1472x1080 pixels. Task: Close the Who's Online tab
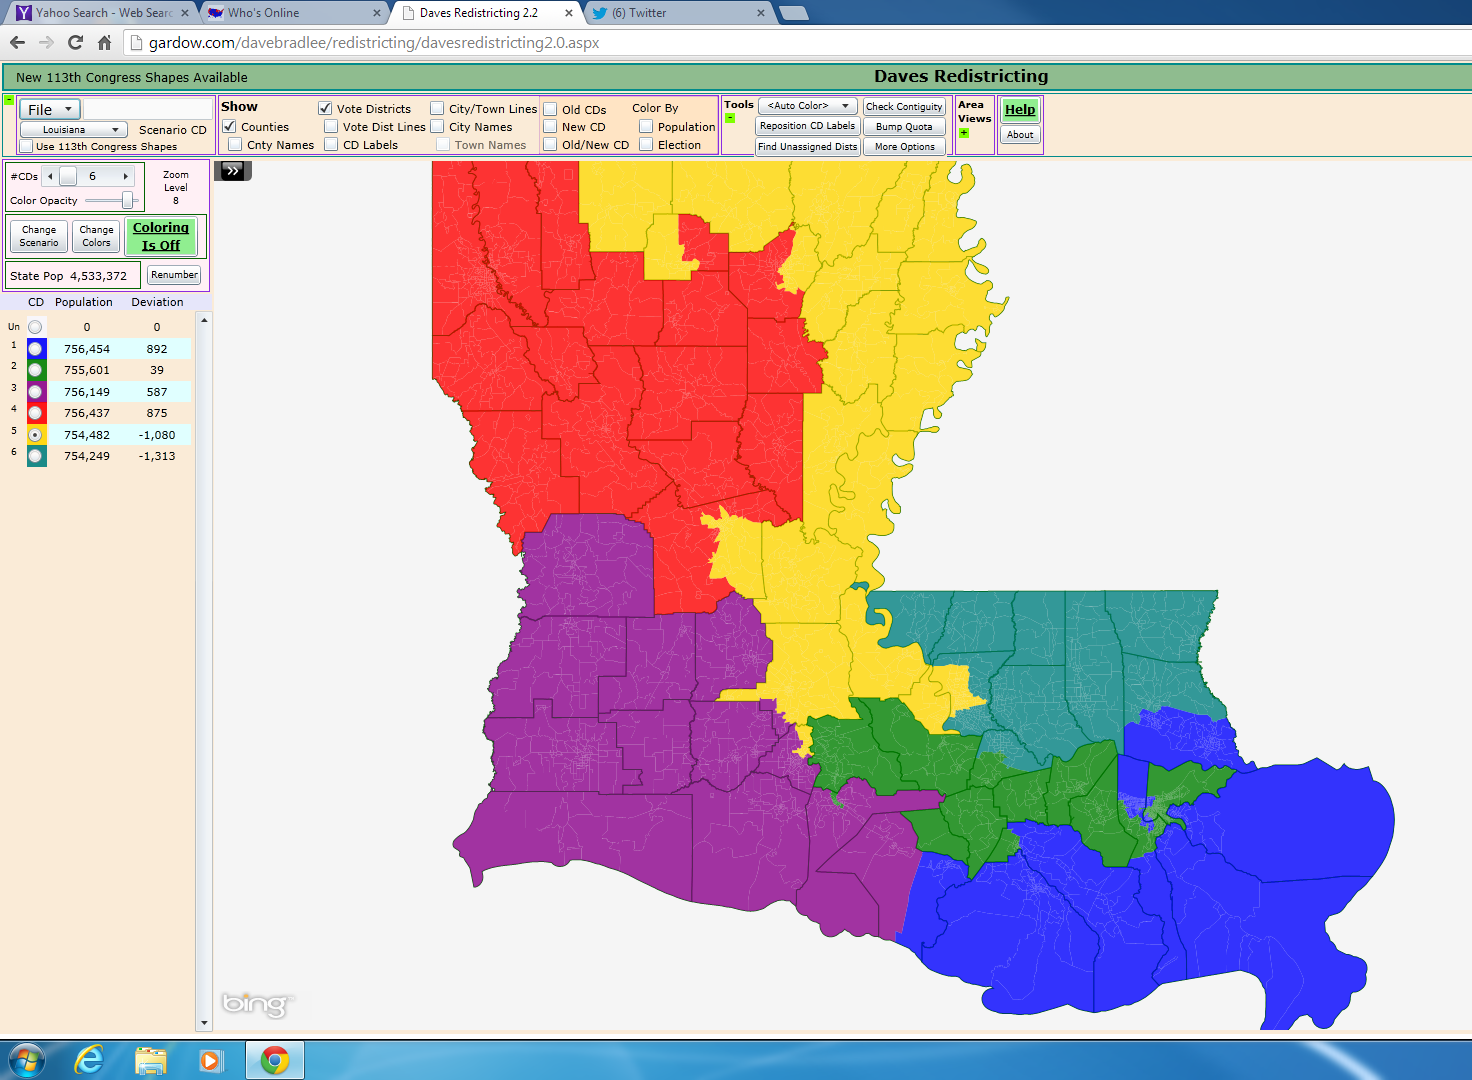[377, 13]
